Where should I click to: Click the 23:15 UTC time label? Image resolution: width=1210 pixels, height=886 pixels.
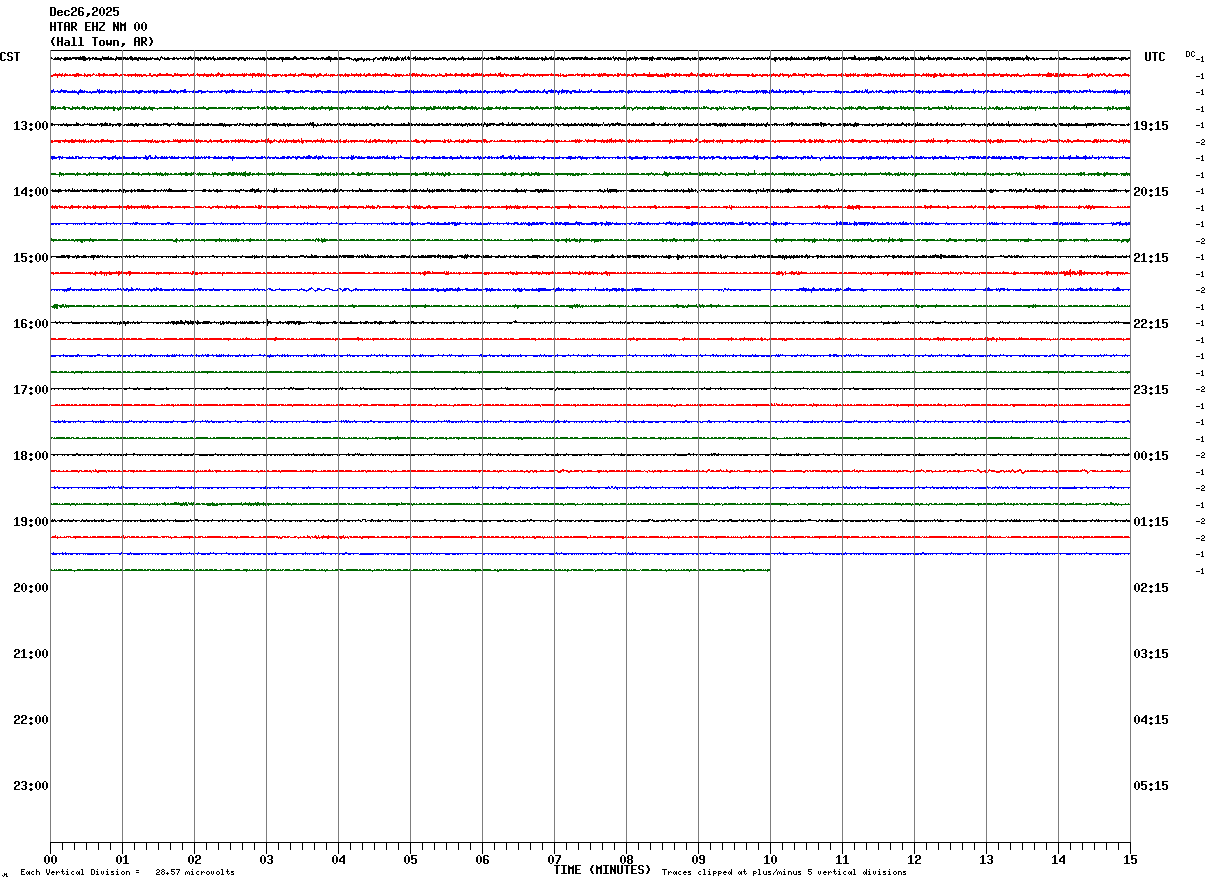click(1150, 390)
